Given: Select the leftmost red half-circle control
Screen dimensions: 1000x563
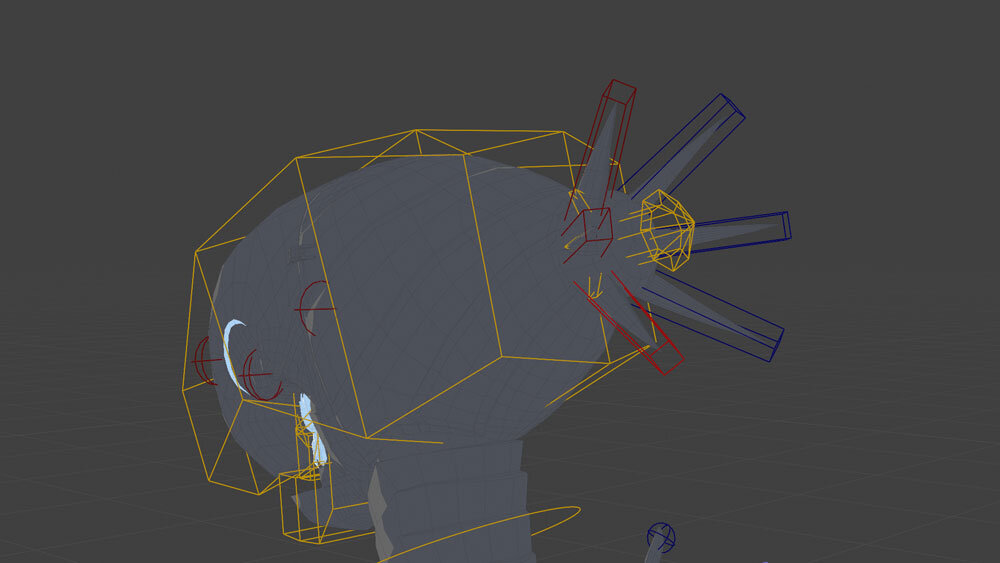Looking at the screenshot, I should pyautogui.click(x=204, y=361).
